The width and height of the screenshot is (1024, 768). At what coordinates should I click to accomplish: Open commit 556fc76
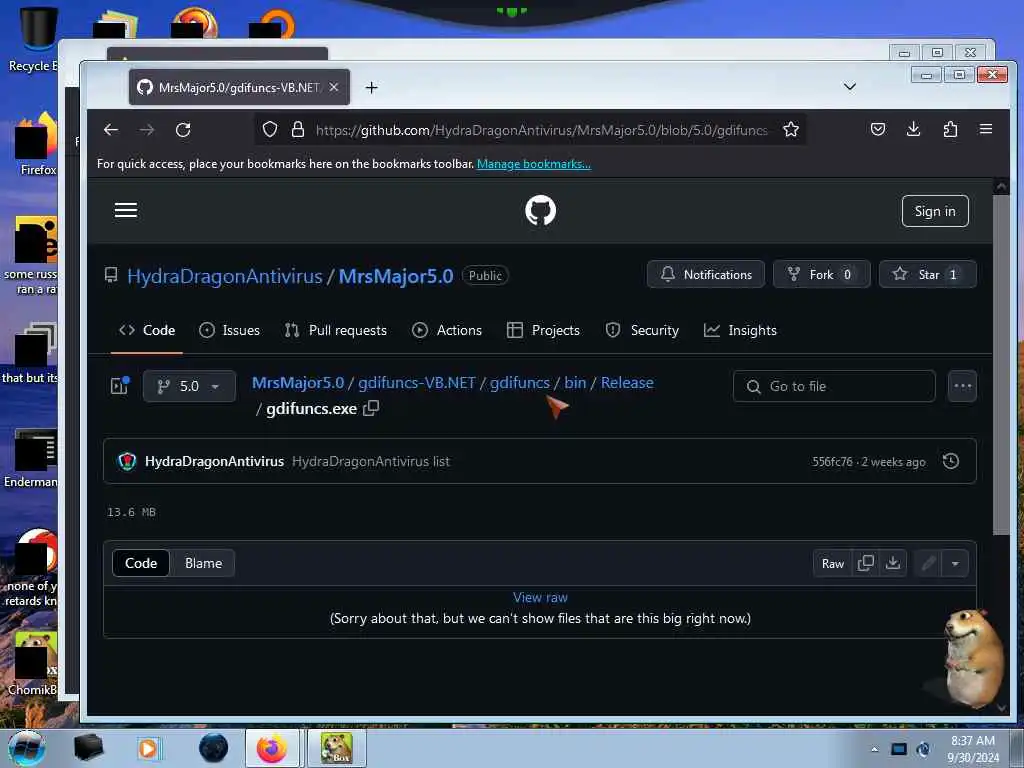[832, 462]
